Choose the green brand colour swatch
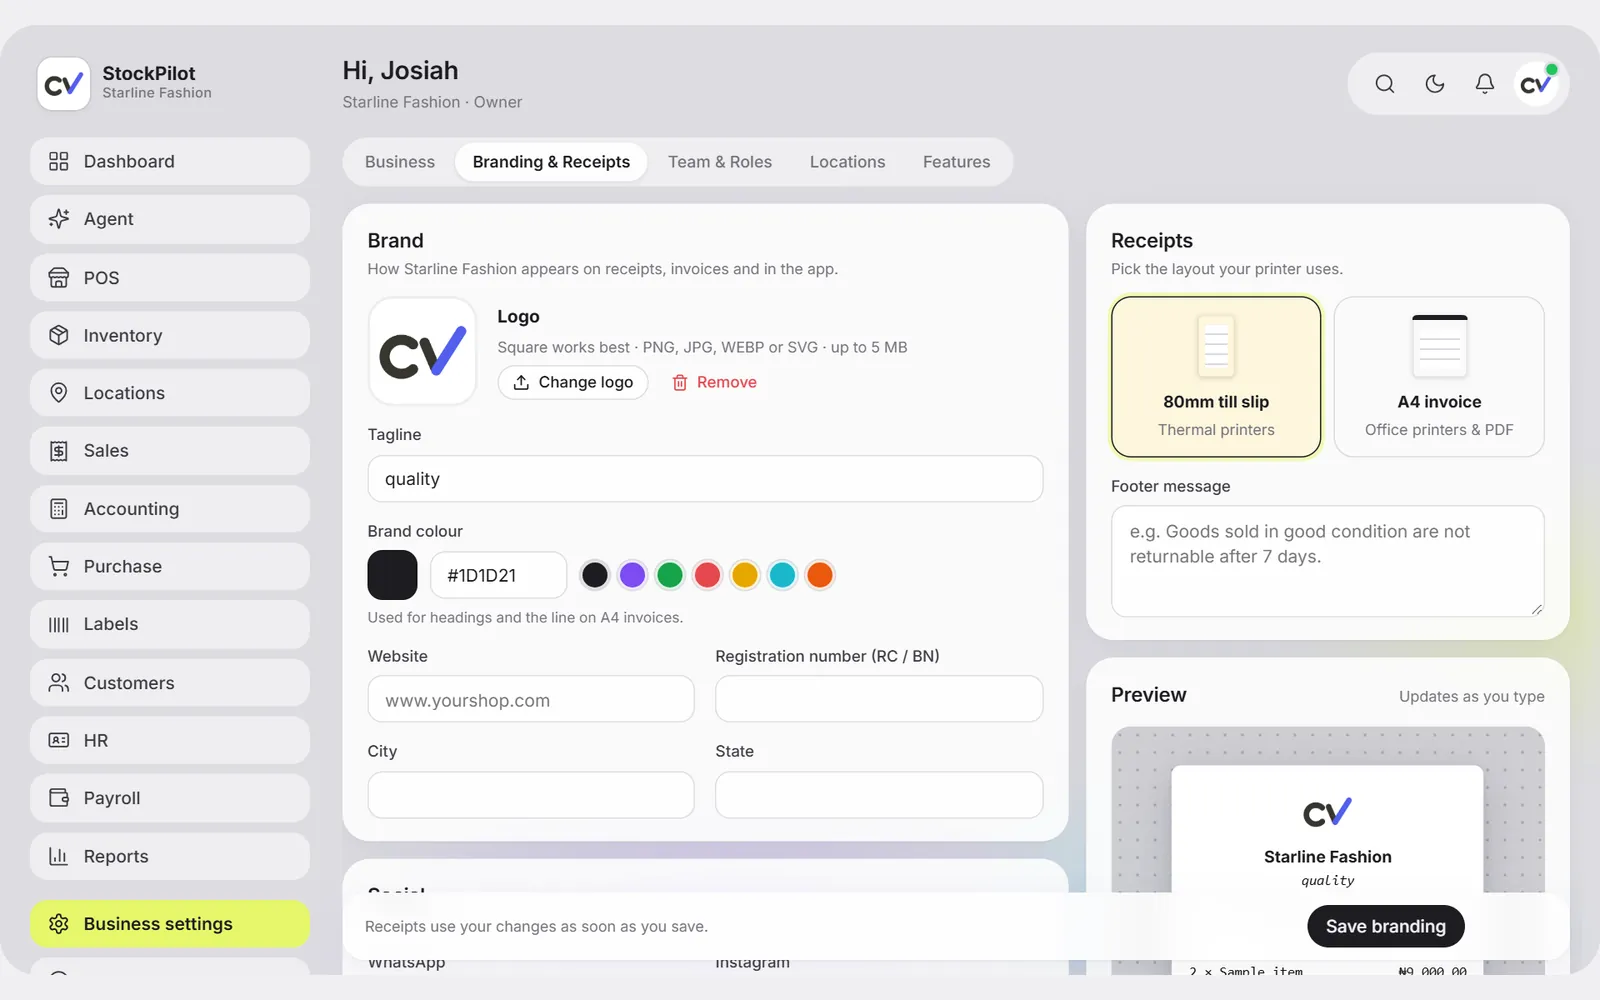Screen dimensions: 1600x1000 point(670,575)
